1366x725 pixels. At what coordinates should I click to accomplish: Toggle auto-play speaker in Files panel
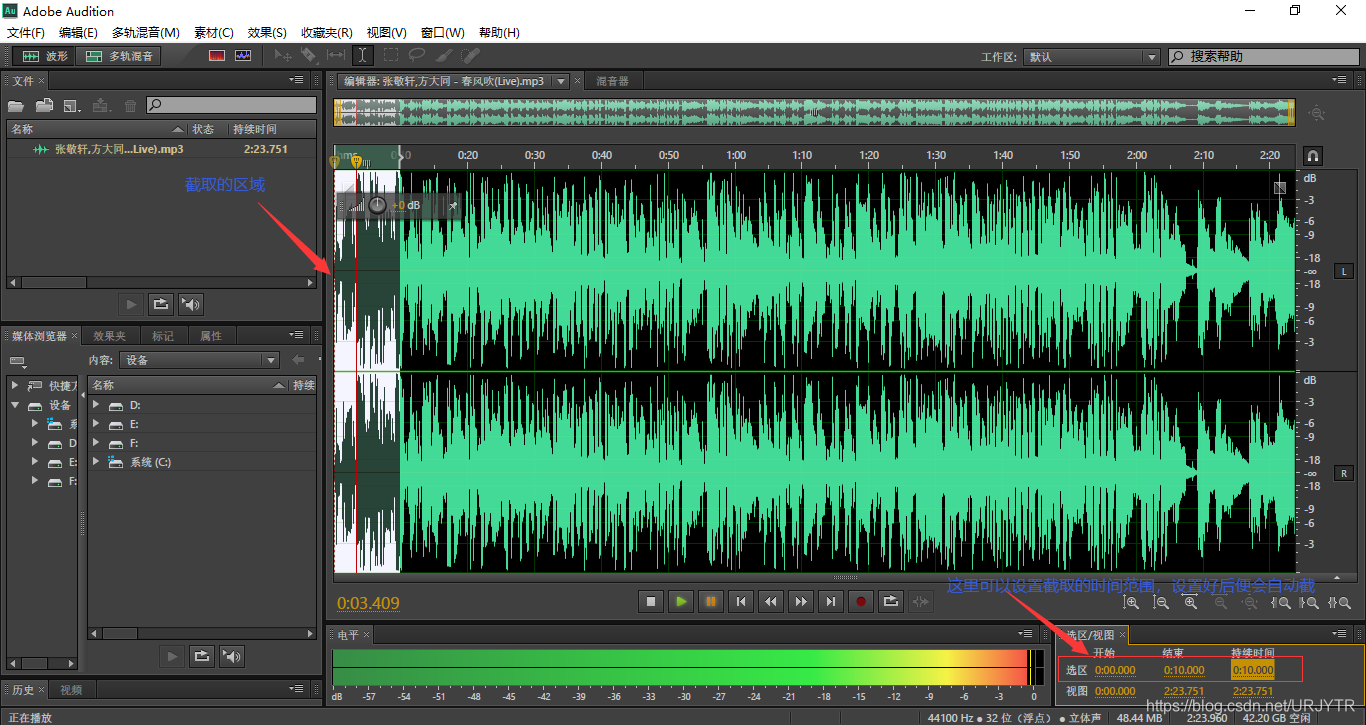pos(191,304)
